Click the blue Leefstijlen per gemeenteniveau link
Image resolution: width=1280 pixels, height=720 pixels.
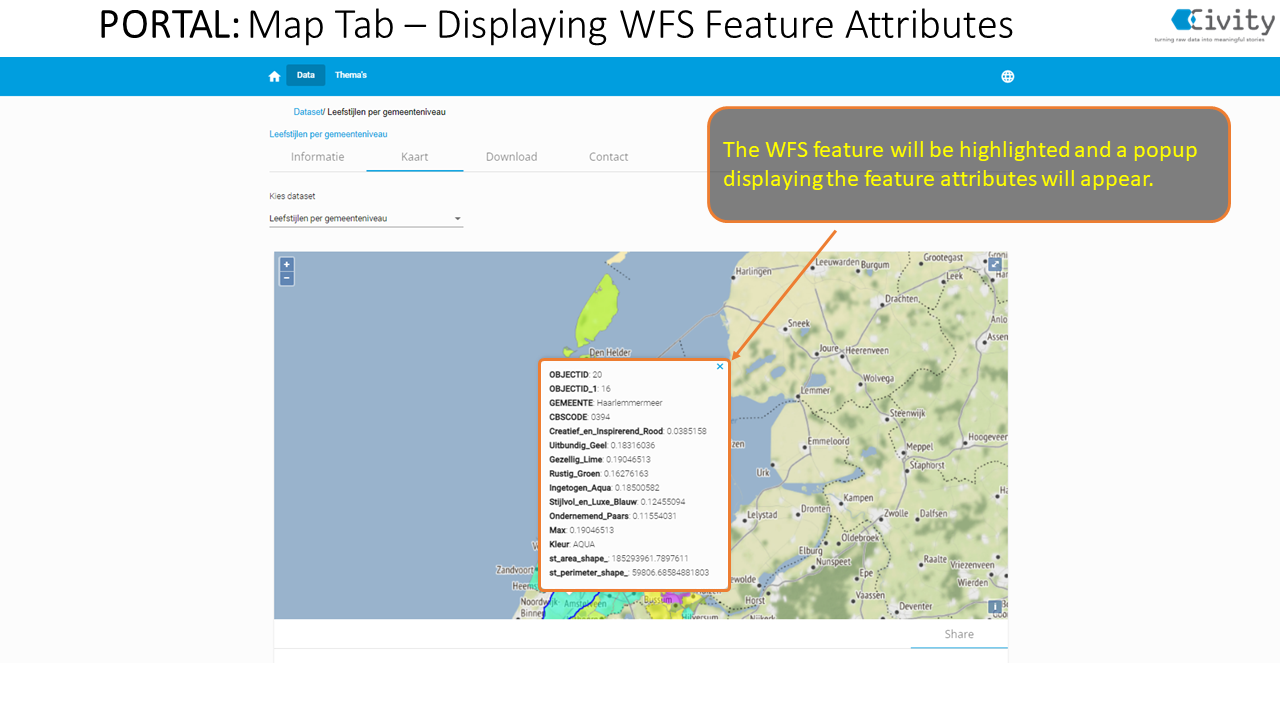pos(328,134)
